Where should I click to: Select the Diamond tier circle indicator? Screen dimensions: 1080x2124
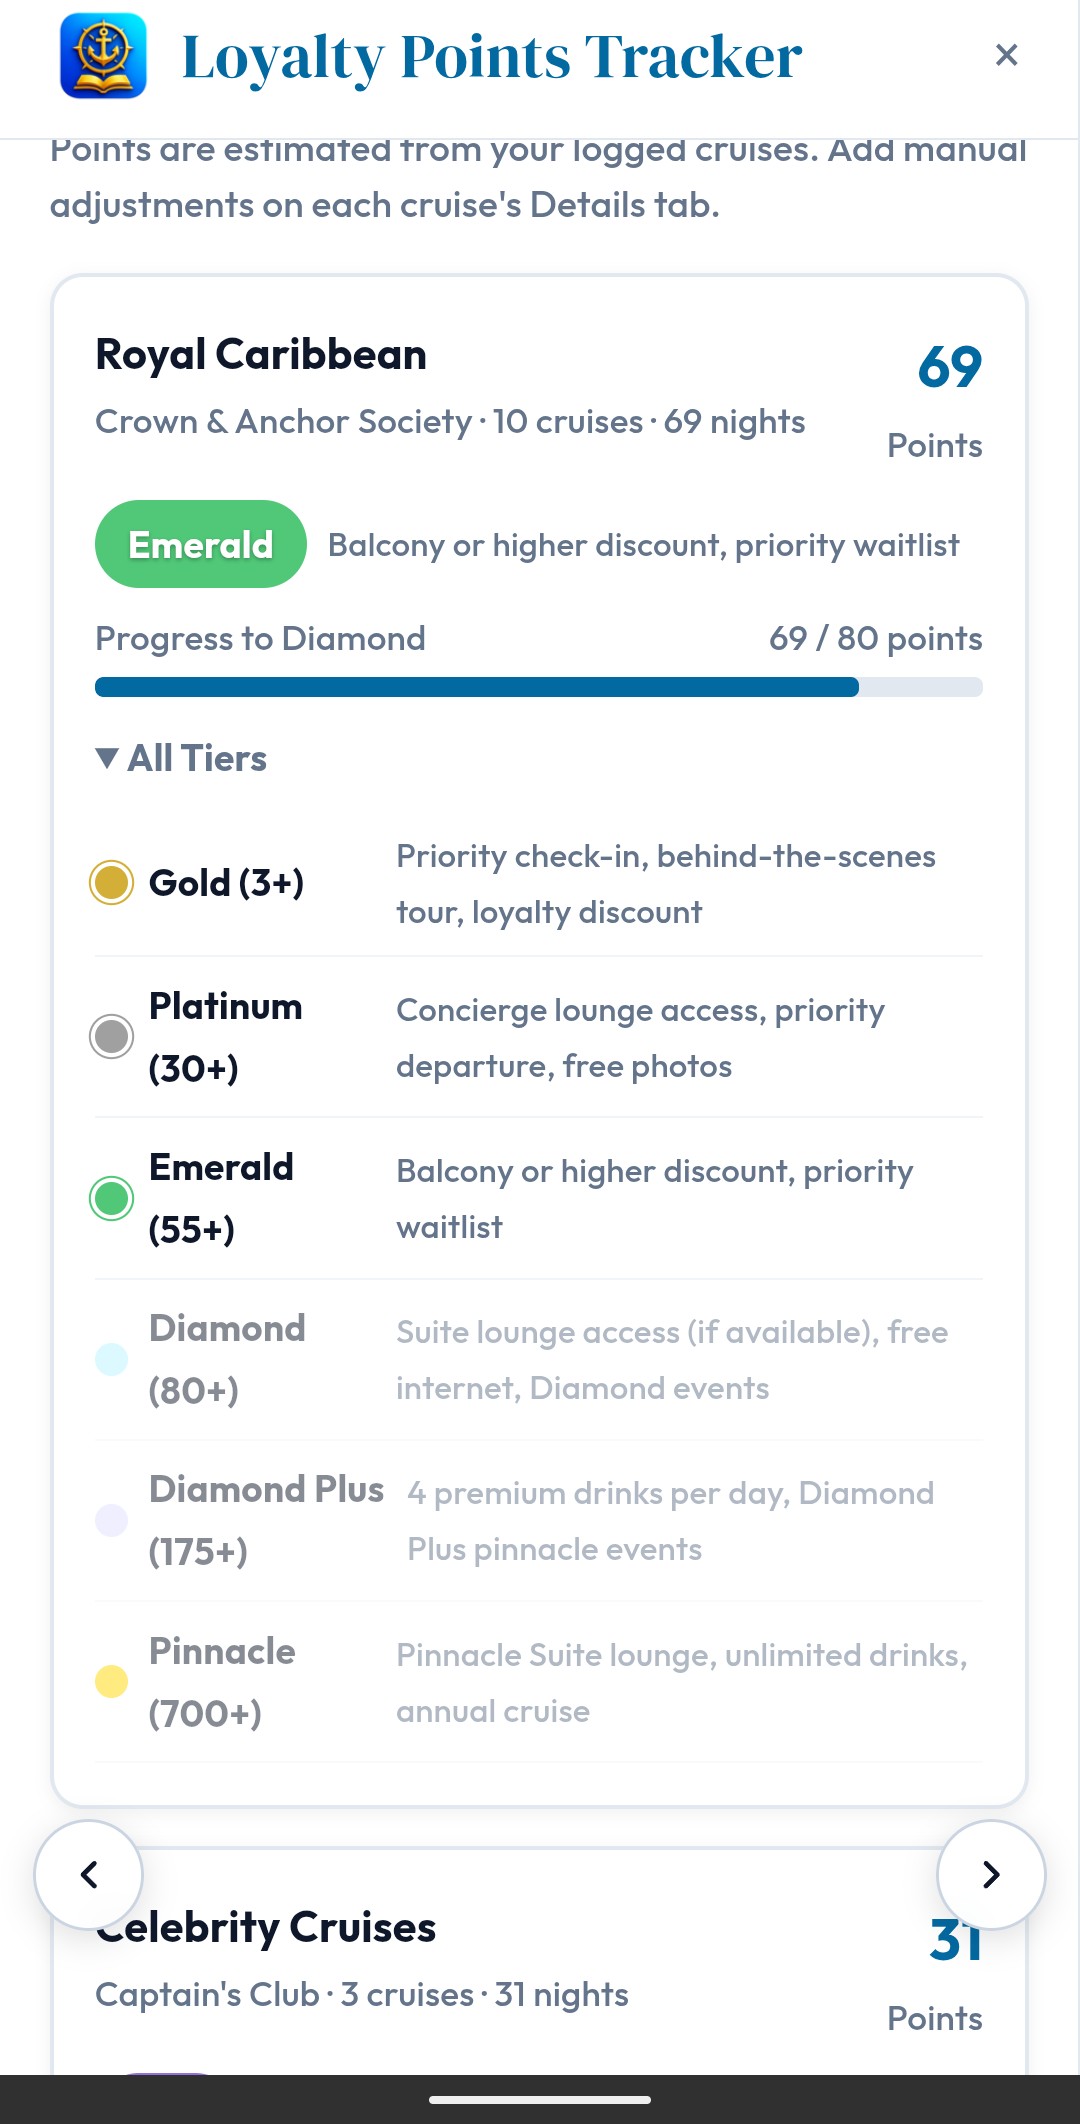[x=112, y=1358]
